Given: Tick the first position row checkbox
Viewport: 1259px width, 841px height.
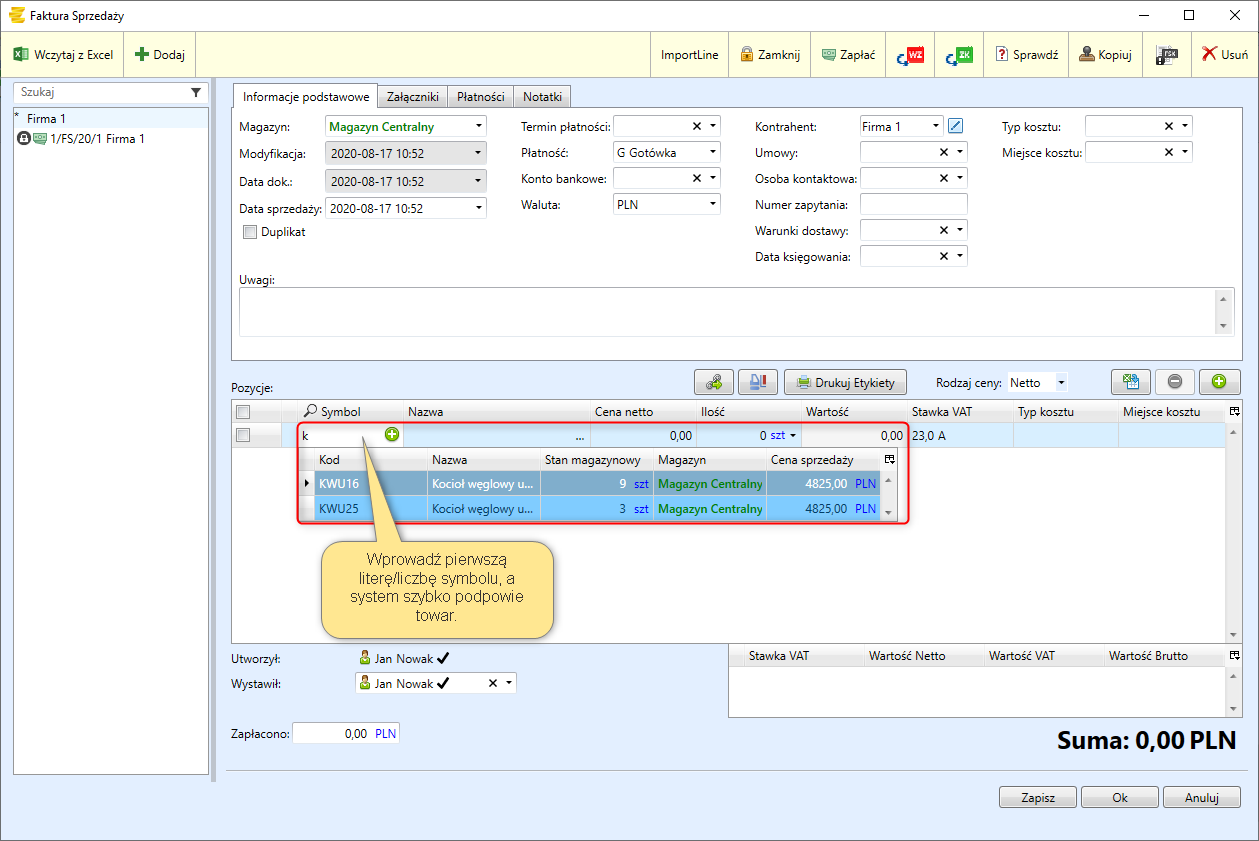Looking at the screenshot, I should point(242,435).
